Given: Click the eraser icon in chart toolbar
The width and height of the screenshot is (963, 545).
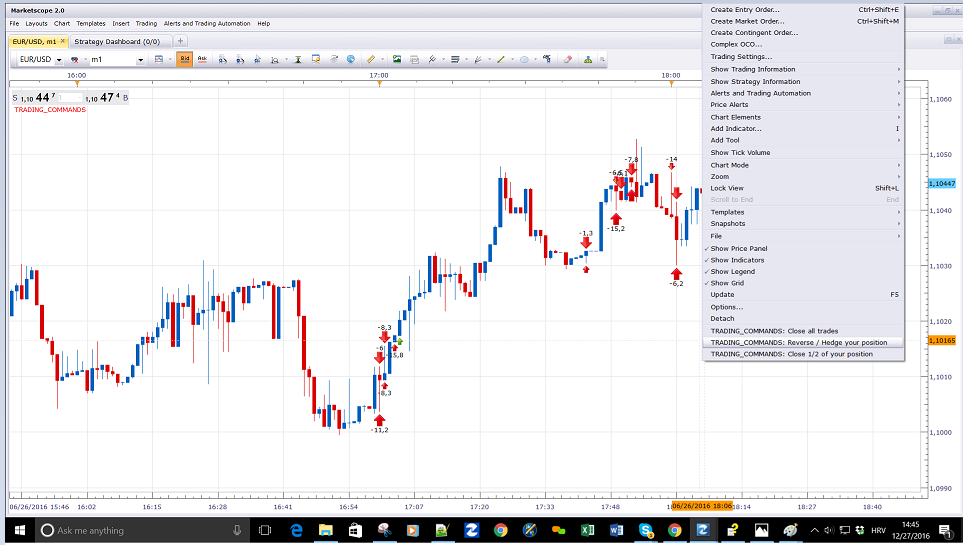Looking at the screenshot, I should tap(567, 60).
